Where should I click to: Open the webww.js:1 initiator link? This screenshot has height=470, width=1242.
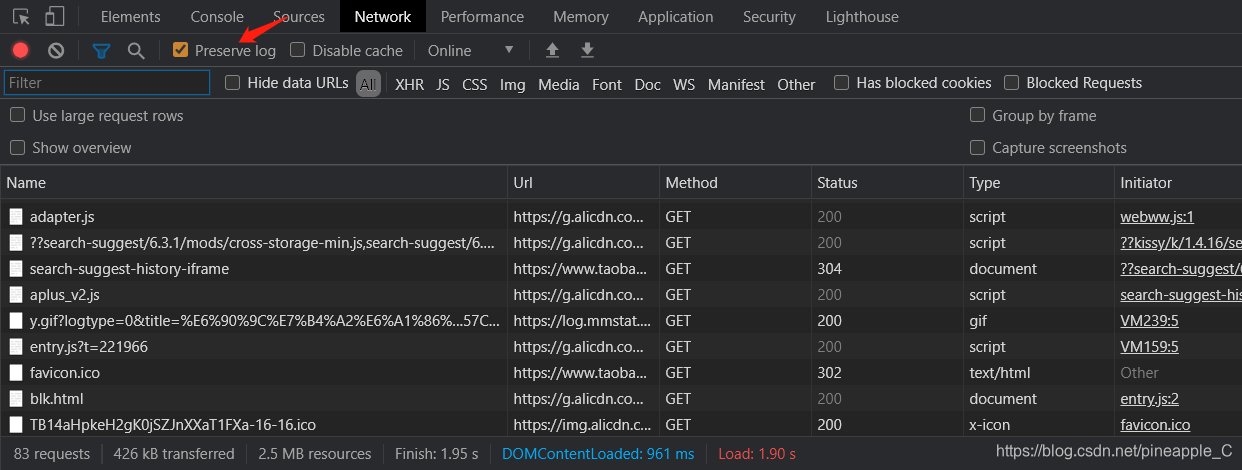[x=1157, y=216]
